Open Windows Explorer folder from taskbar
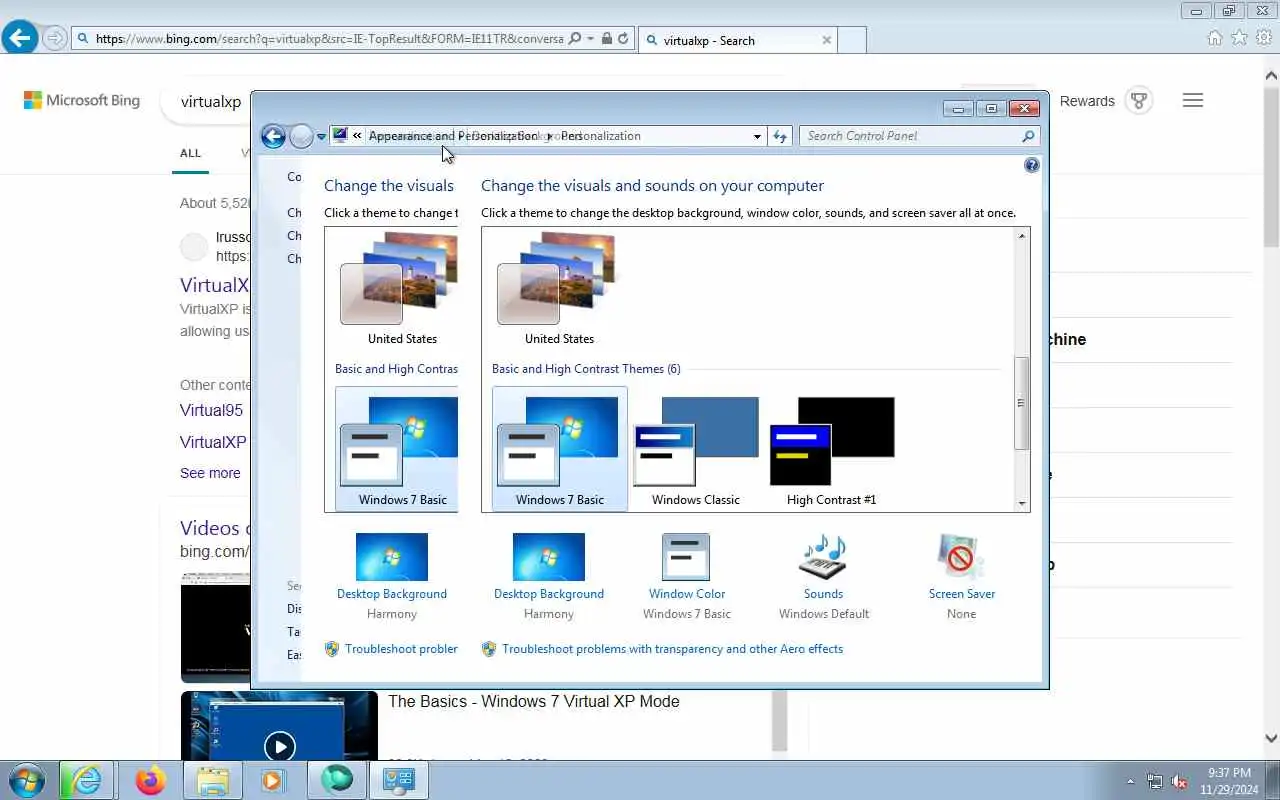 212,780
